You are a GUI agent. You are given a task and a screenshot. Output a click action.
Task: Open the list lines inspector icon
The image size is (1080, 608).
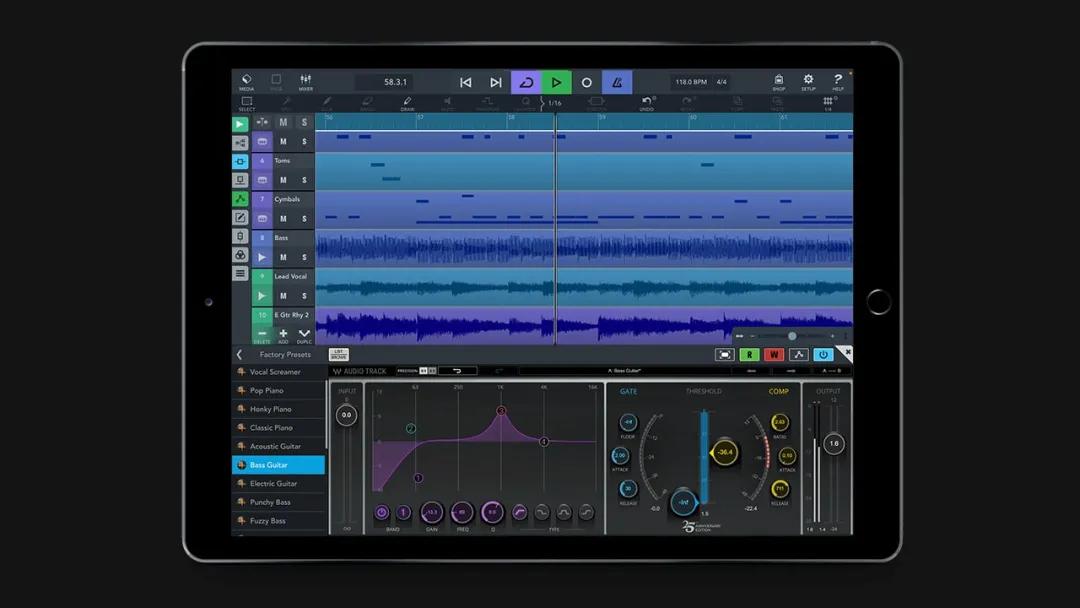[240, 273]
